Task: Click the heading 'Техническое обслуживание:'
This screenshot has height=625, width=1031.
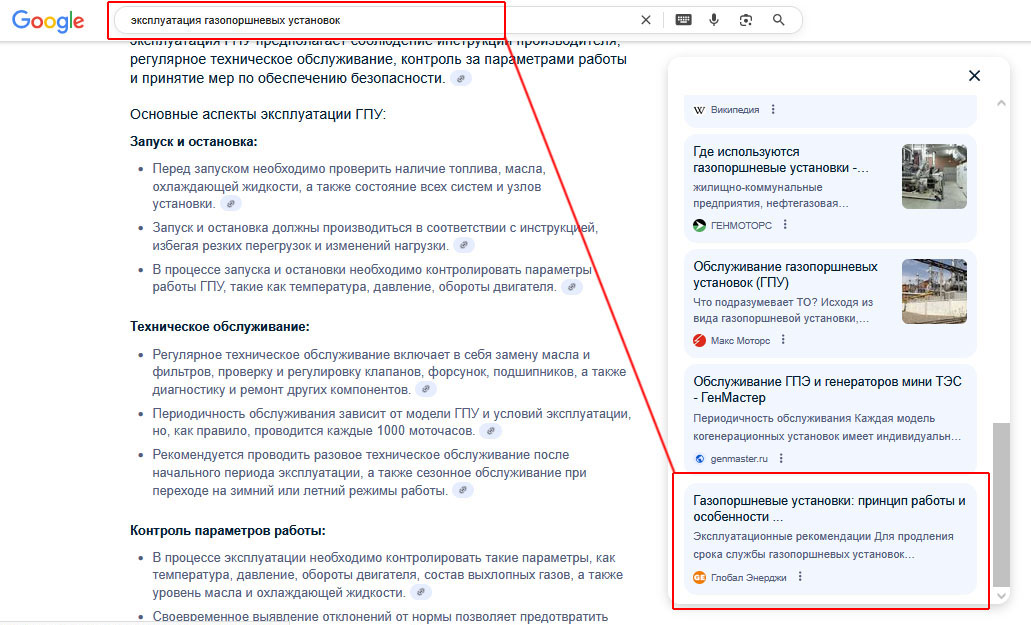Action: click(x=220, y=327)
